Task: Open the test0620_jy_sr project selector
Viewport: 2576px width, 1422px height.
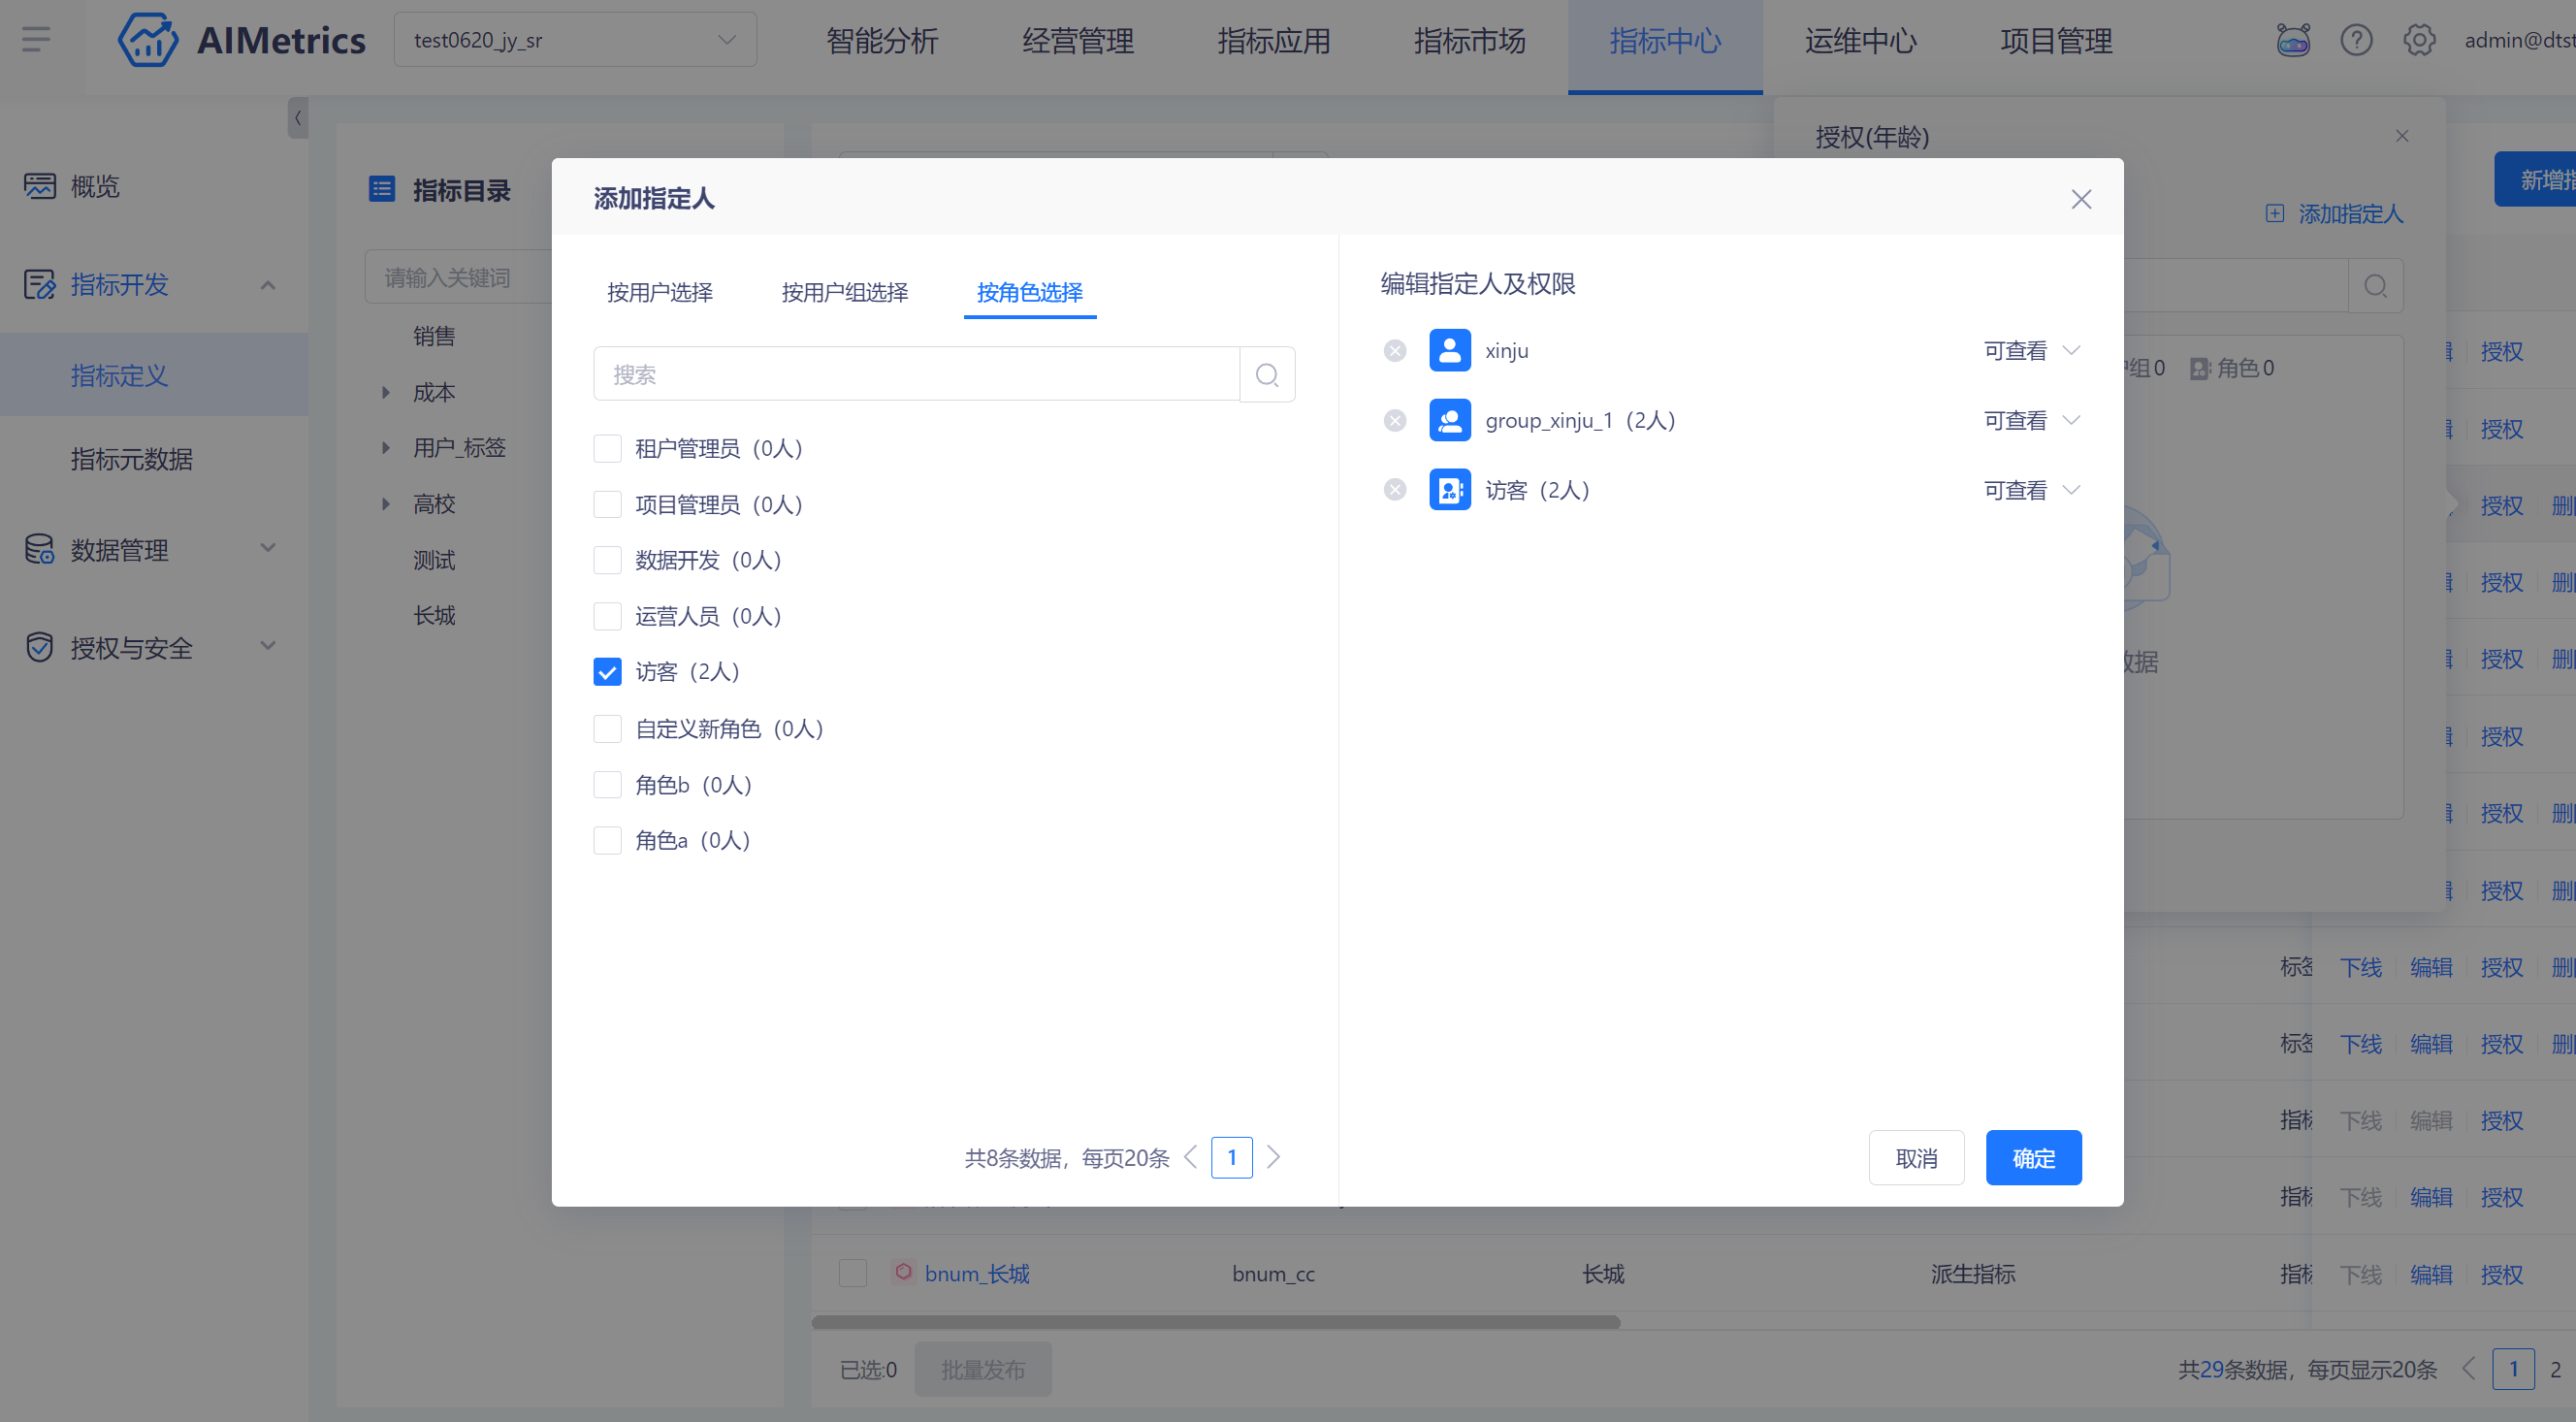Action: click(575, 40)
